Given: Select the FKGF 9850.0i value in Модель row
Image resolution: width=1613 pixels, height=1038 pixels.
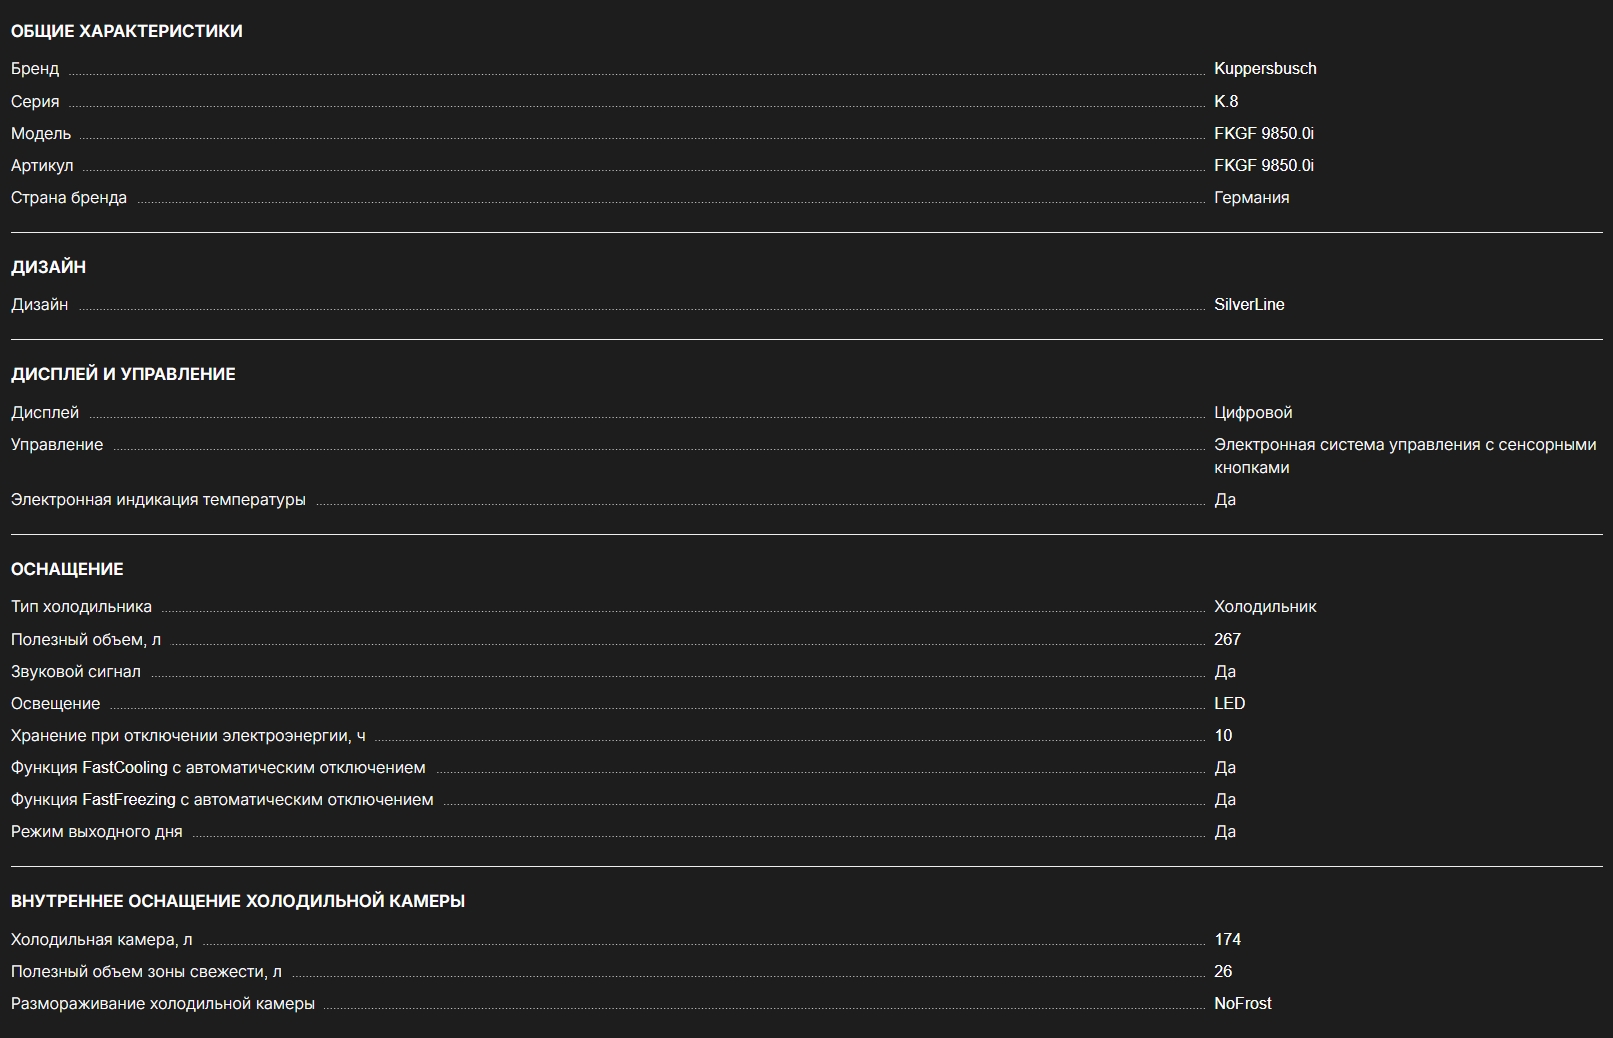Looking at the screenshot, I should point(1263,133).
